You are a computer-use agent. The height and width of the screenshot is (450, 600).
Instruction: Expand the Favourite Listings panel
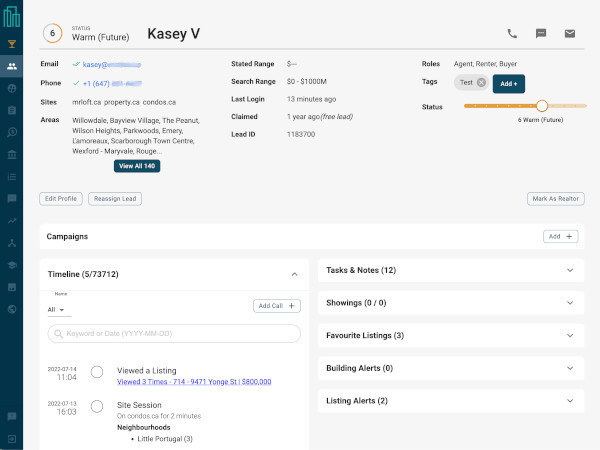click(x=570, y=336)
